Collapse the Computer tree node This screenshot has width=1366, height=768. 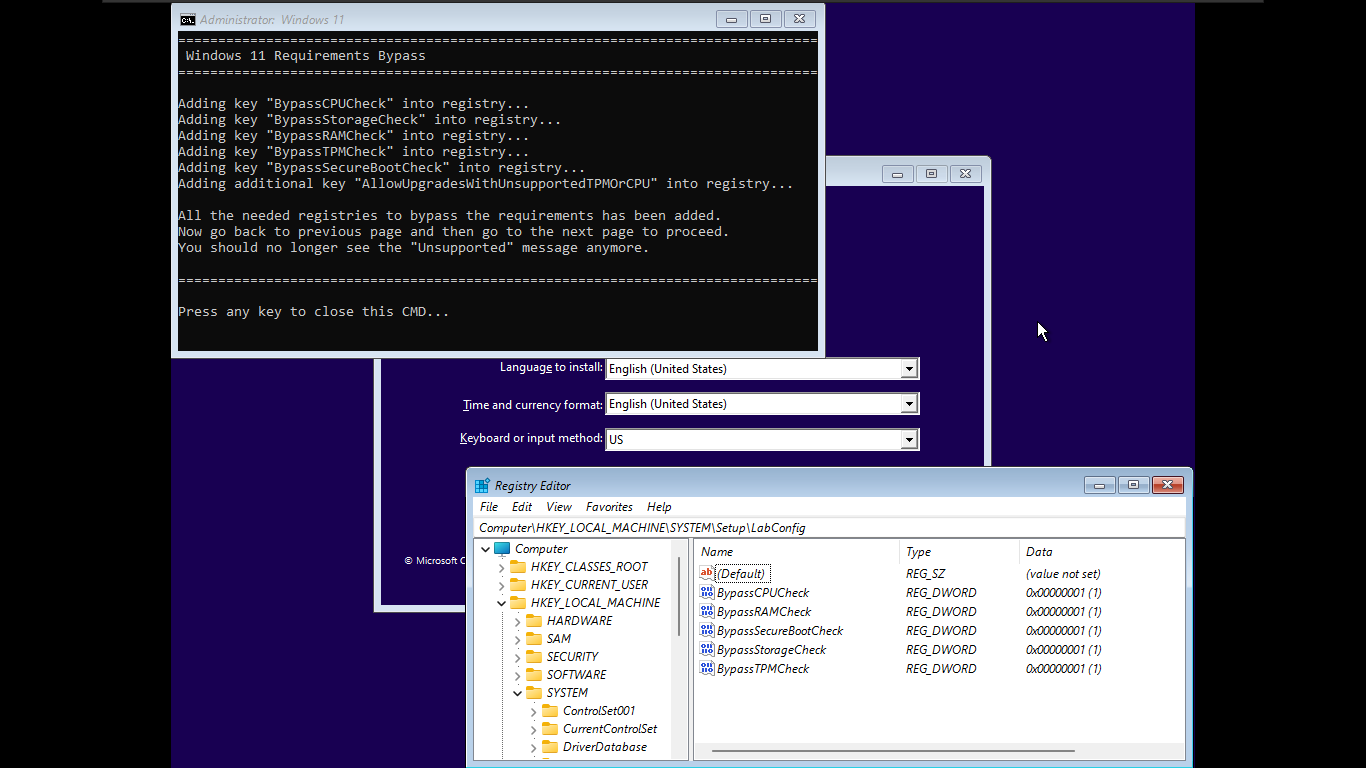coord(486,549)
